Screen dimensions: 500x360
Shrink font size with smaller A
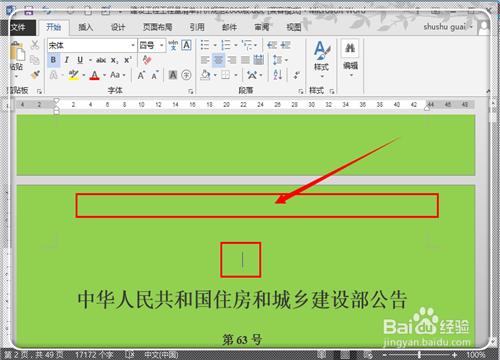(x=155, y=75)
